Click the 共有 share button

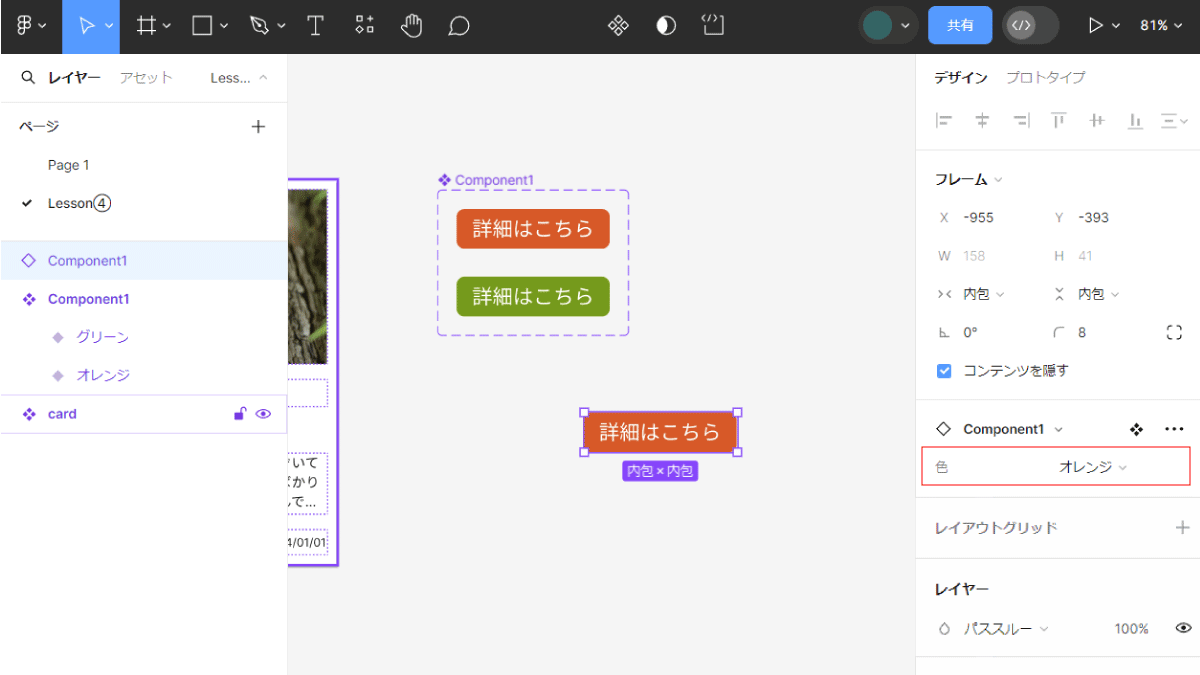(960, 26)
